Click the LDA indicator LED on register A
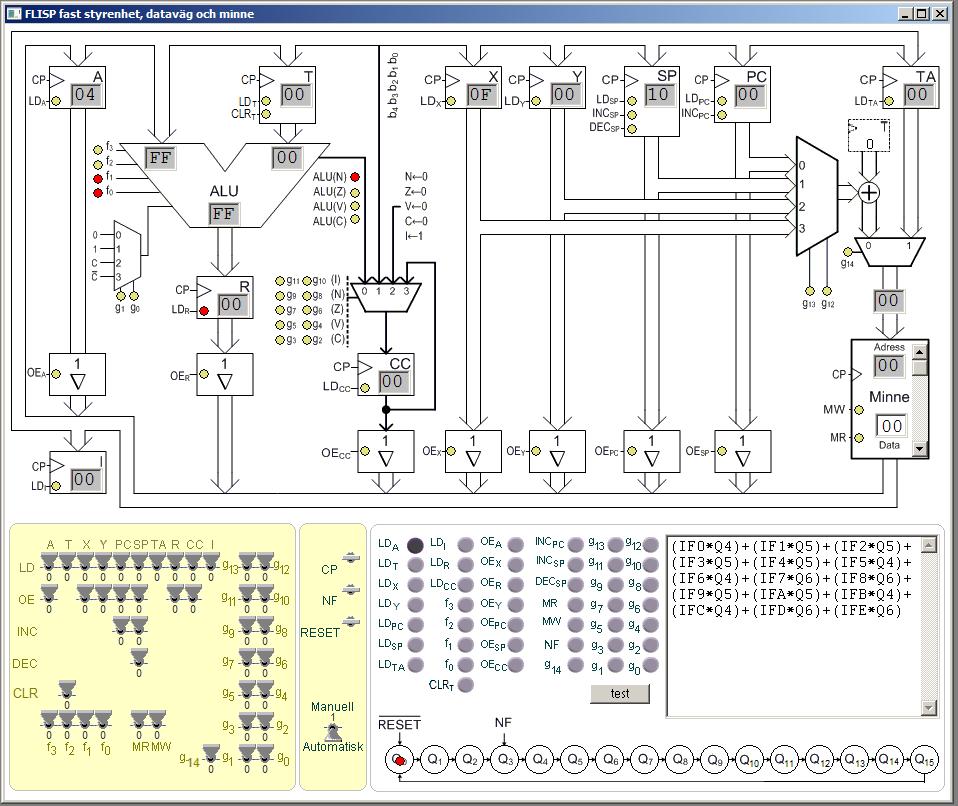 pyautogui.click(x=56, y=101)
